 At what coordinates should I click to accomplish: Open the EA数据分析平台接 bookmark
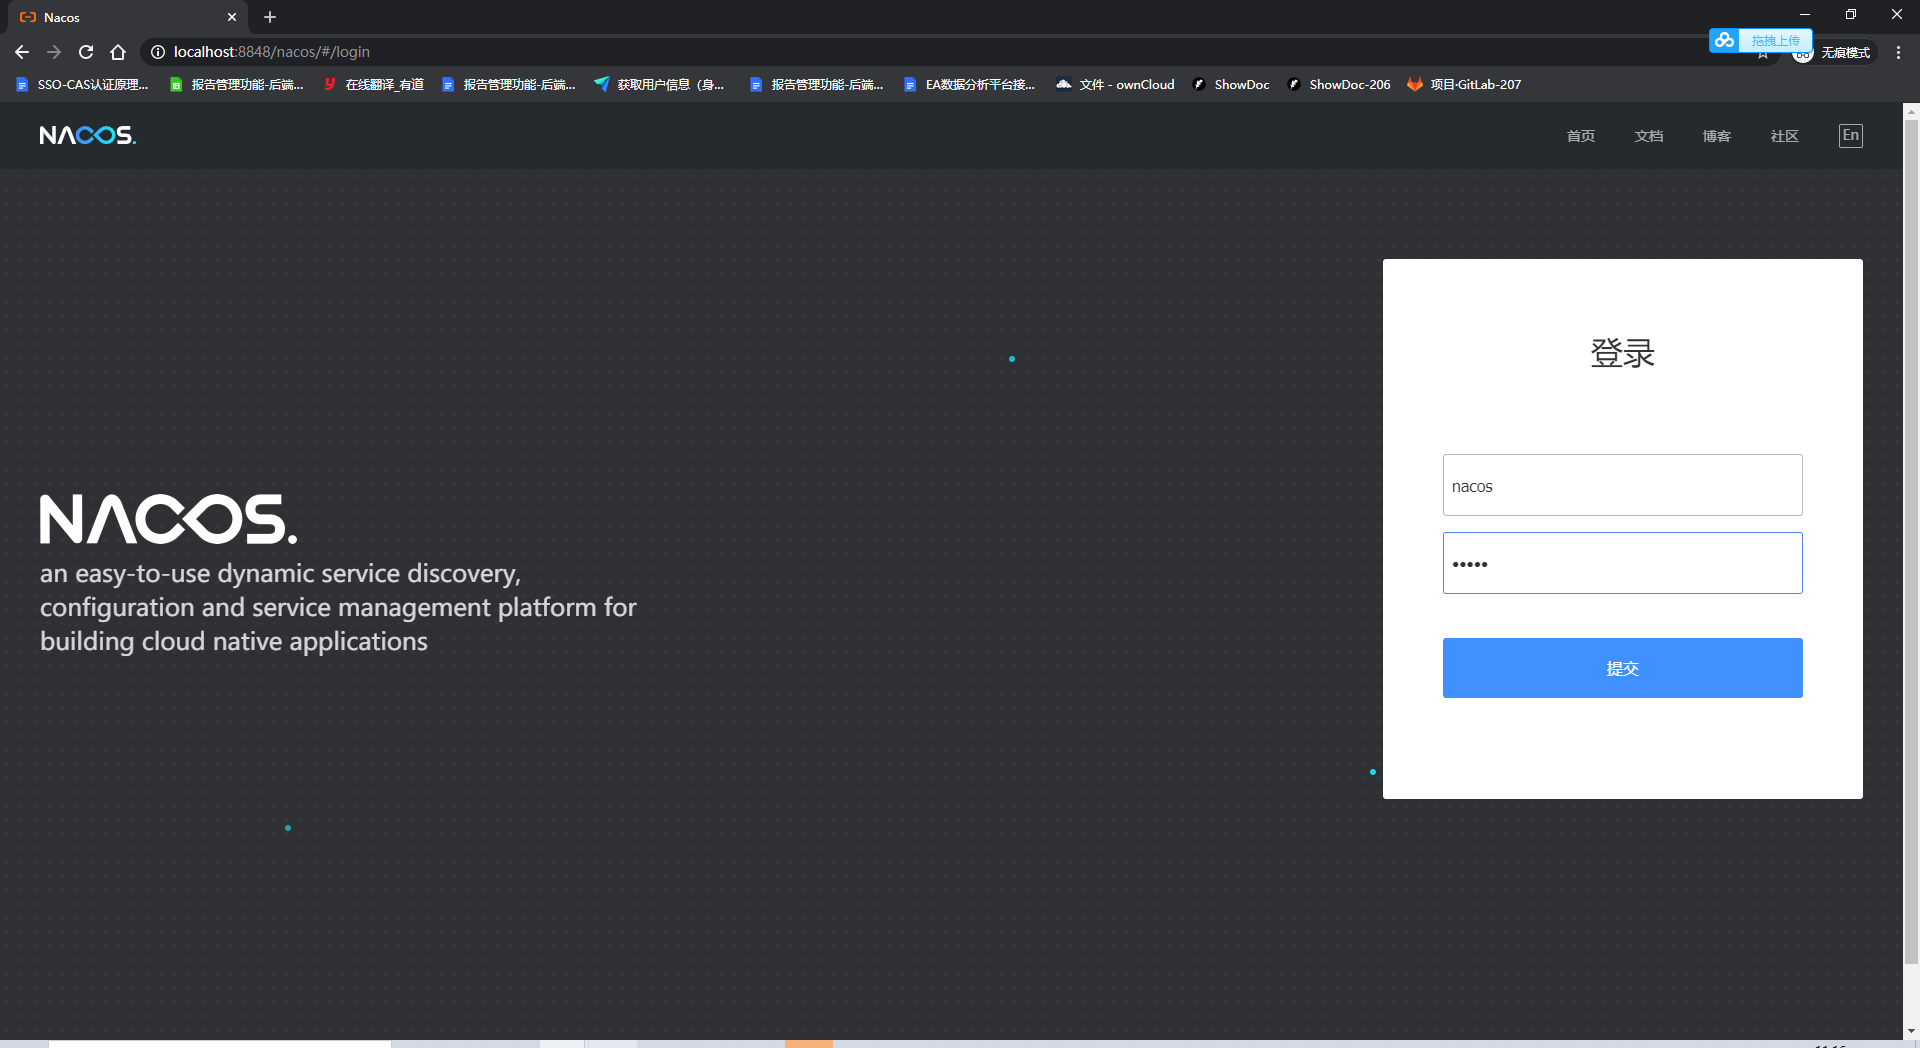tap(969, 85)
